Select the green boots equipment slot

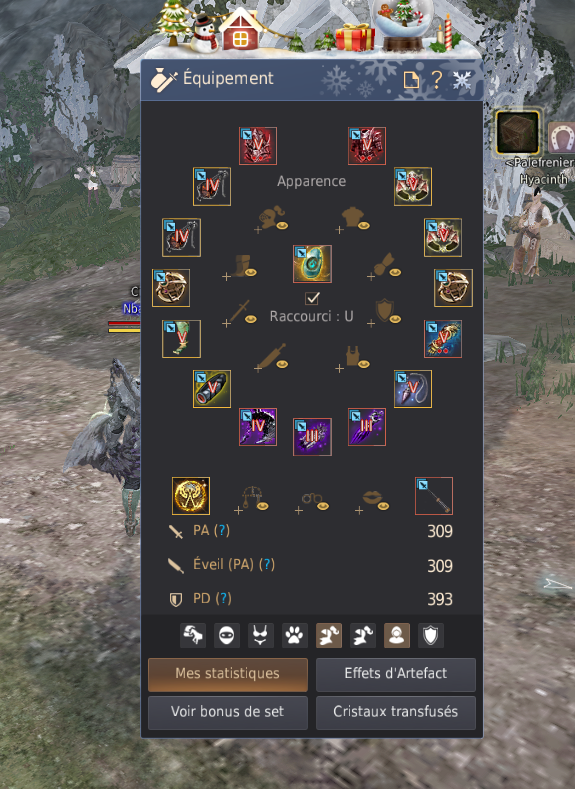[x=182, y=339]
